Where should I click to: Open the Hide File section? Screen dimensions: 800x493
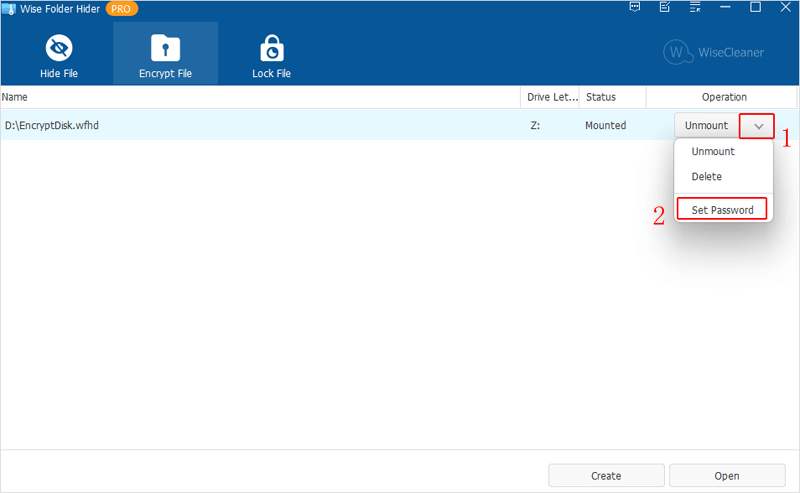tap(59, 56)
